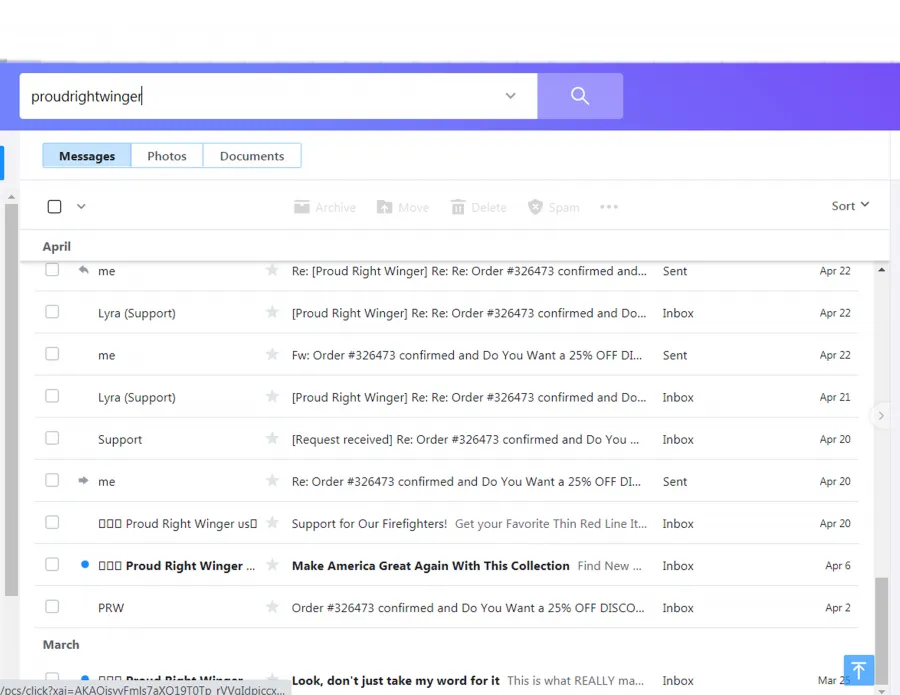The height and width of the screenshot is (695, 900).
Task: Click 'Sent' folder label on 'Fw: Order' row
Action: [x=674, y=355]
